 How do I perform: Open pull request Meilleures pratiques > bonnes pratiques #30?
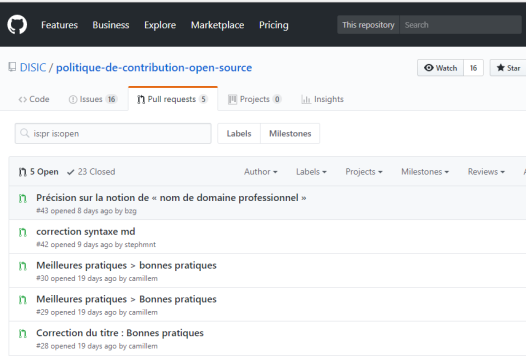(x=126, y=265)
